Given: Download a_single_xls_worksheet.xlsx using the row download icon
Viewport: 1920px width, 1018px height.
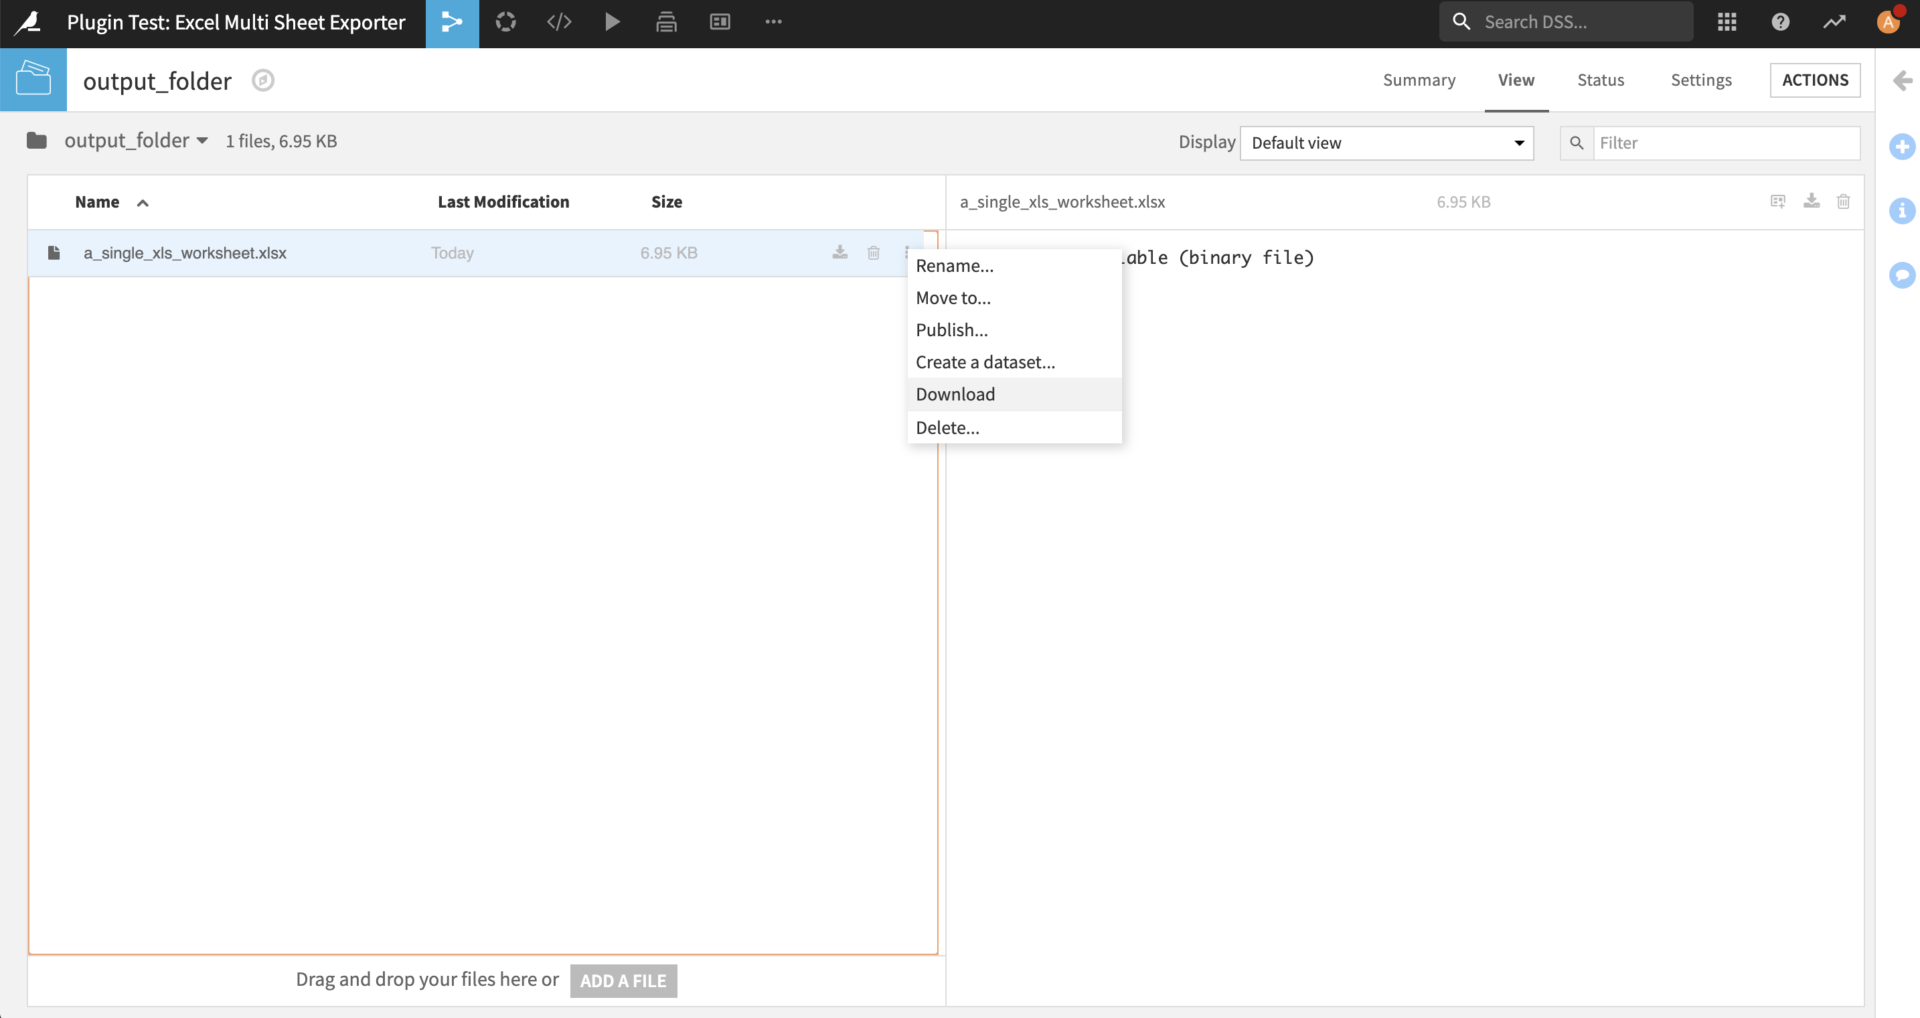Looking at the screenshot, I should click(x=839, y=252).
